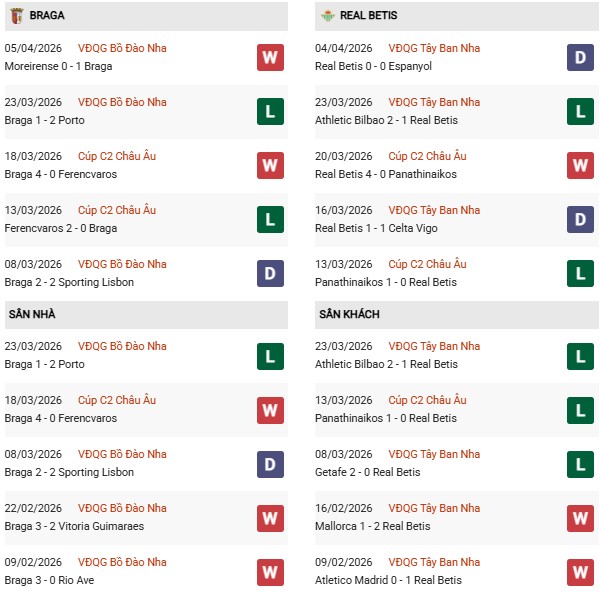Image resolution: width=600 pixels, height=593 pixels.
Task: Click W badge for Real Betis 4 - 0 Panathinaikos
Action: pos(578,165)
